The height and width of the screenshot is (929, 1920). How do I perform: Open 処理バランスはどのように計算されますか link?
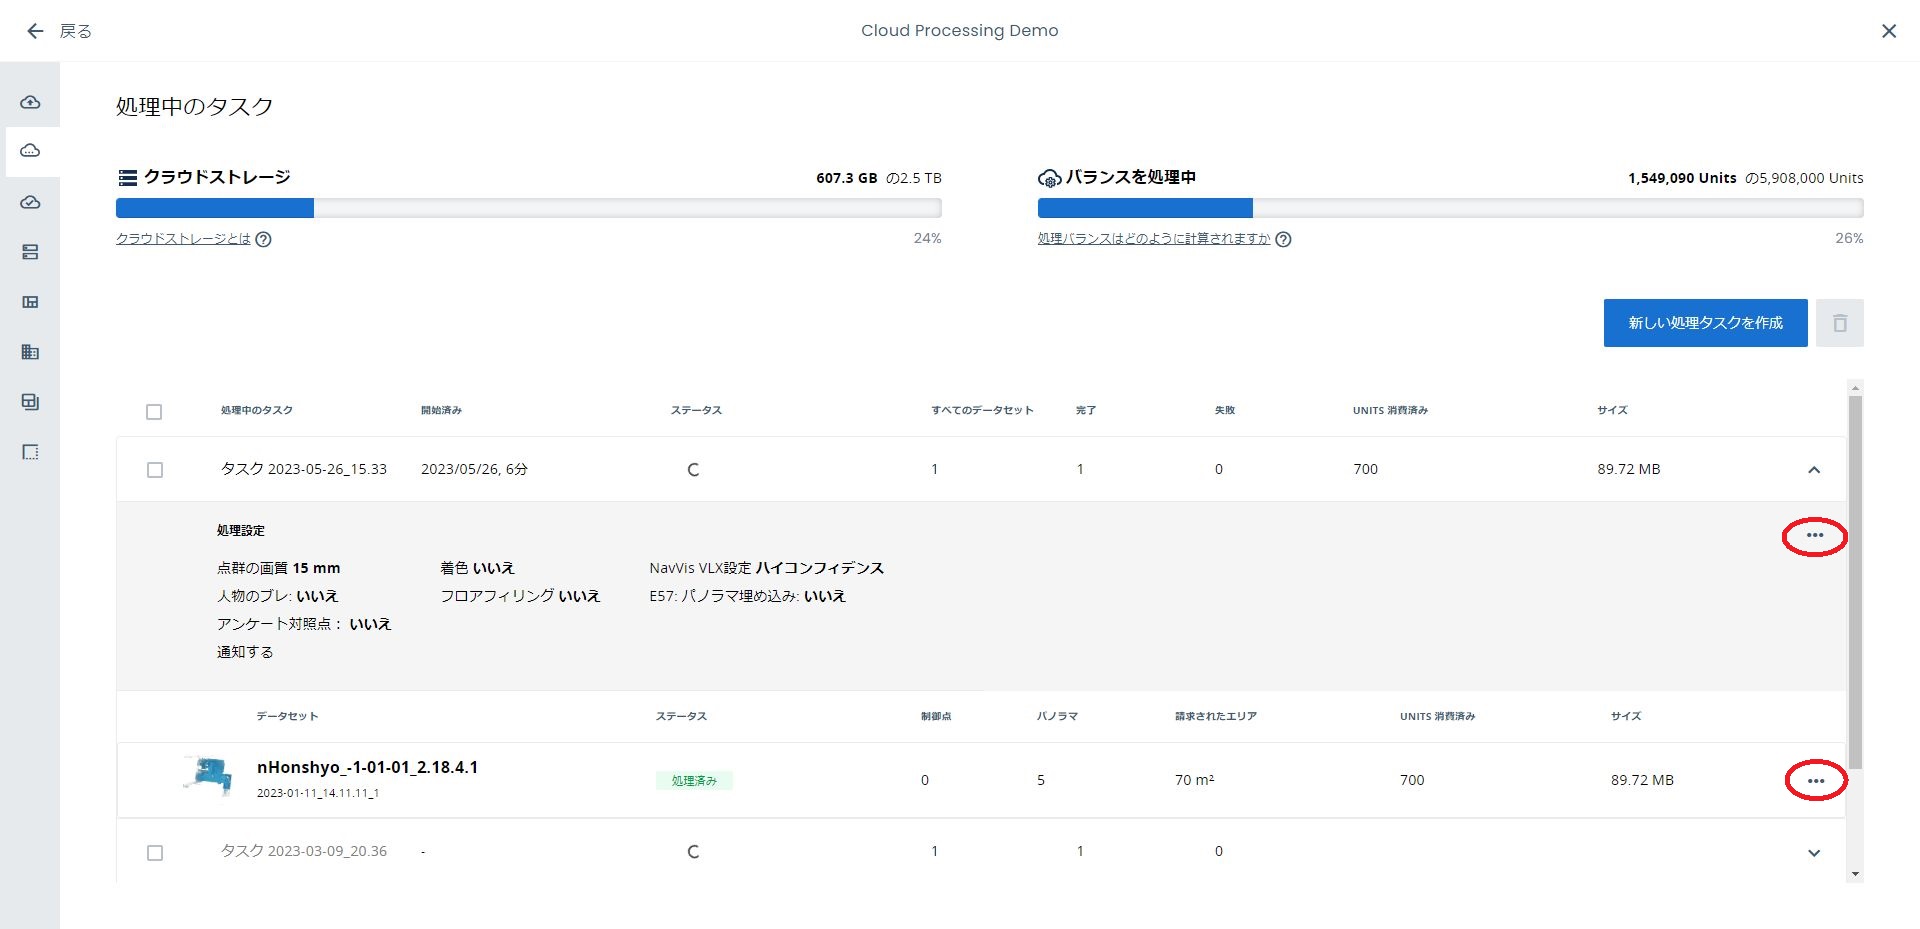(1153, 239)
